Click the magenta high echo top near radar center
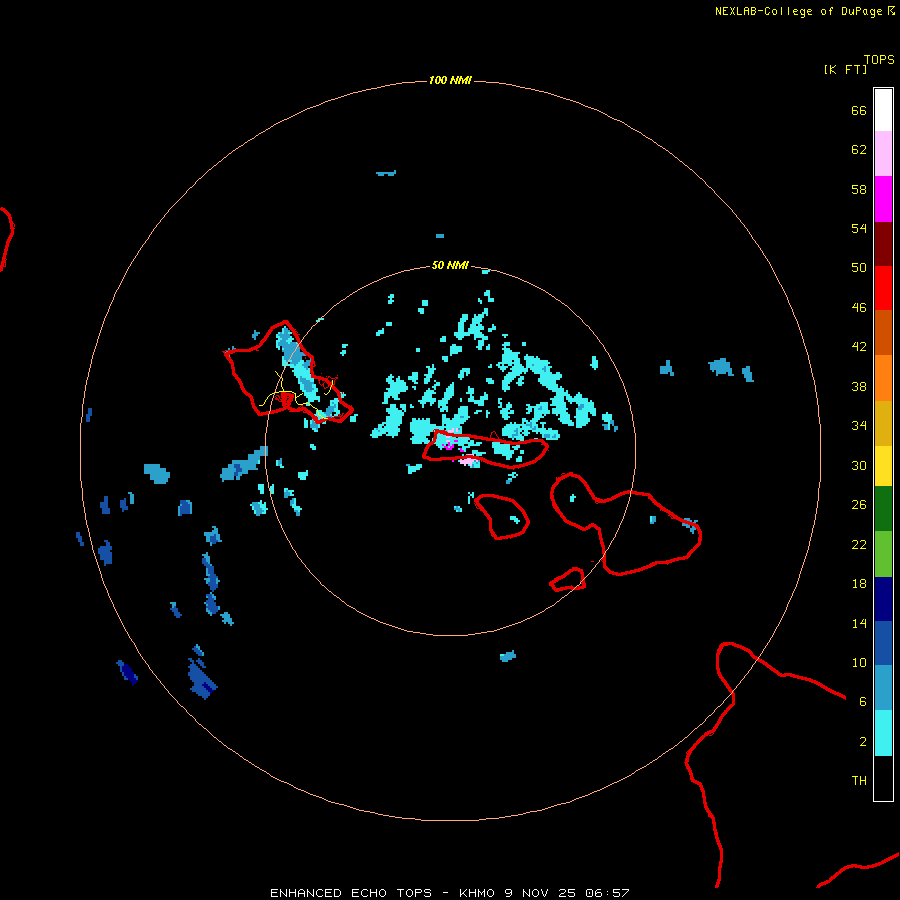This screenshot has width=900, height=900. pyautogui.click(x=449, y=444)
